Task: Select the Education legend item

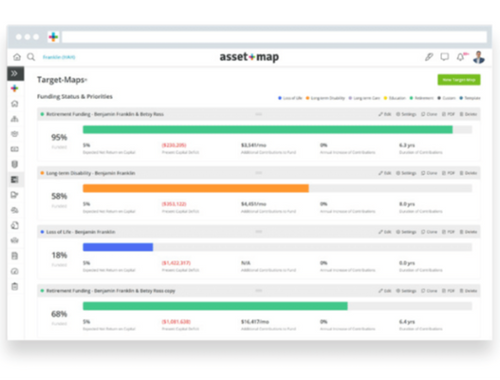Action: pyautogui.click(x=395, y=98)
